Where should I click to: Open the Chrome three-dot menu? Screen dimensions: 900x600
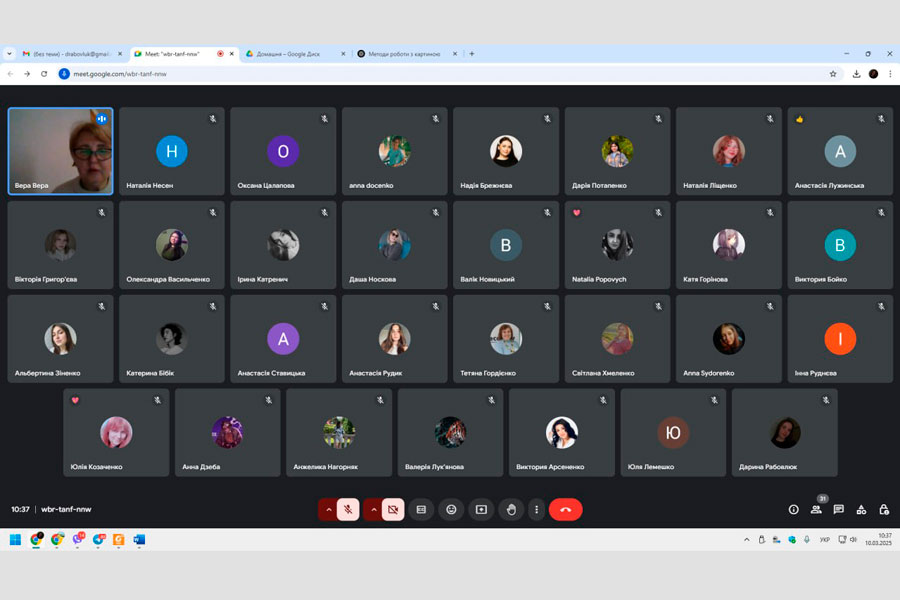(x=890, y=73)
